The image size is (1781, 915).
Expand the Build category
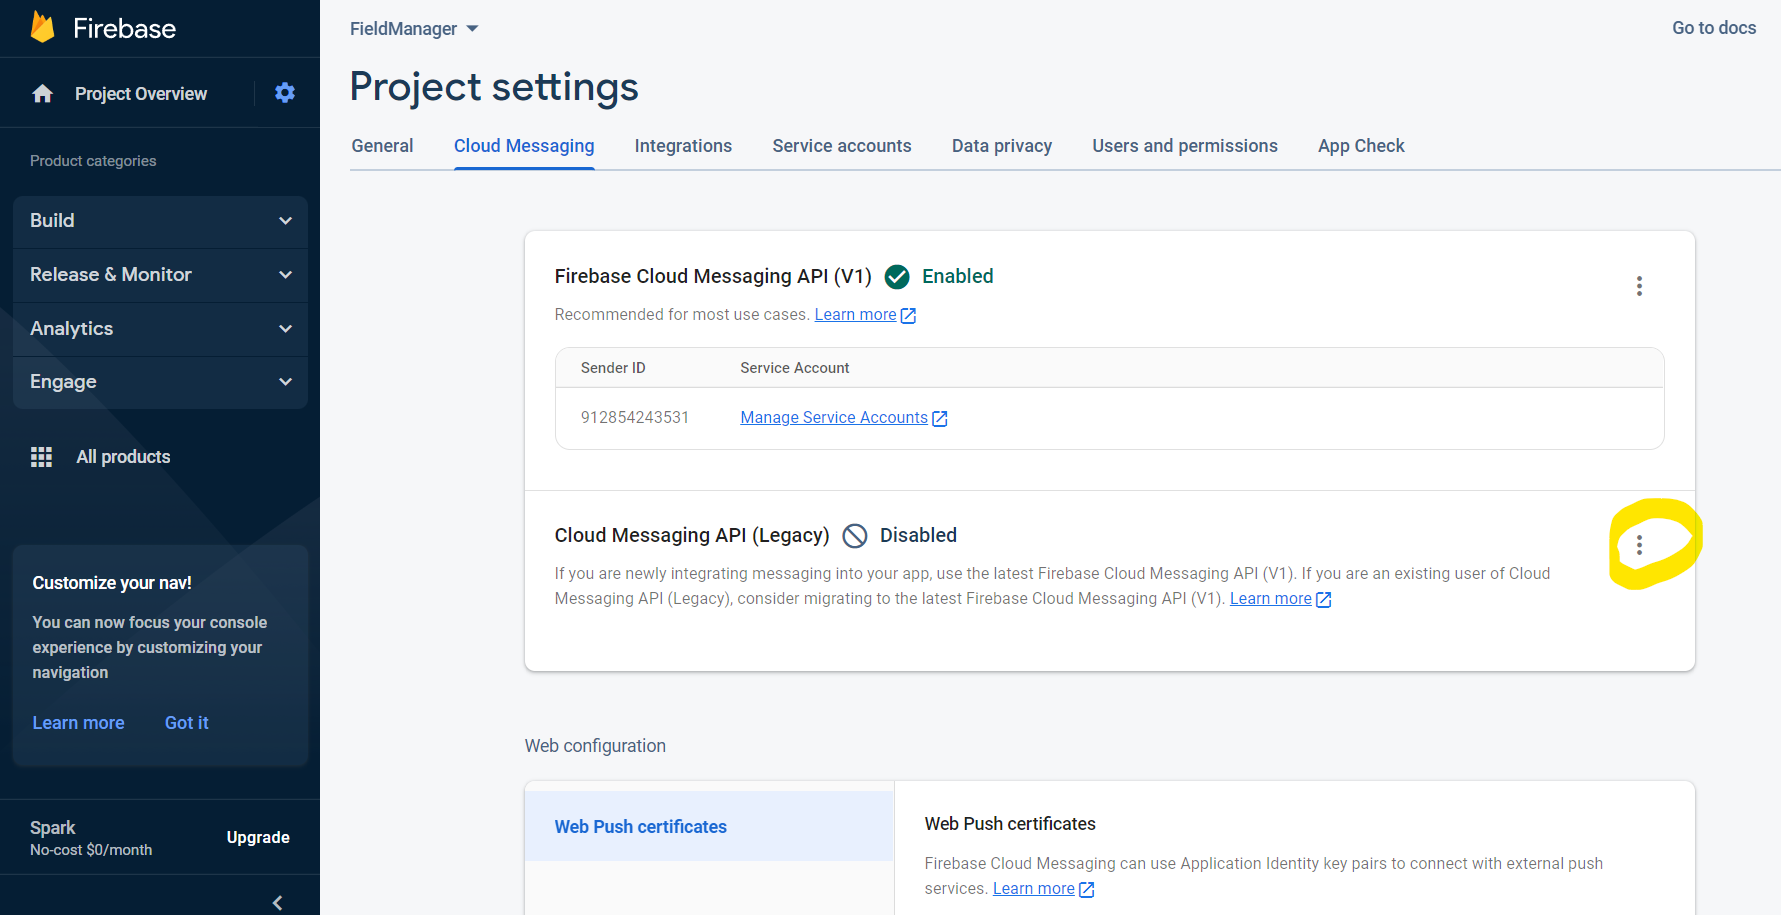click(160, 221)
